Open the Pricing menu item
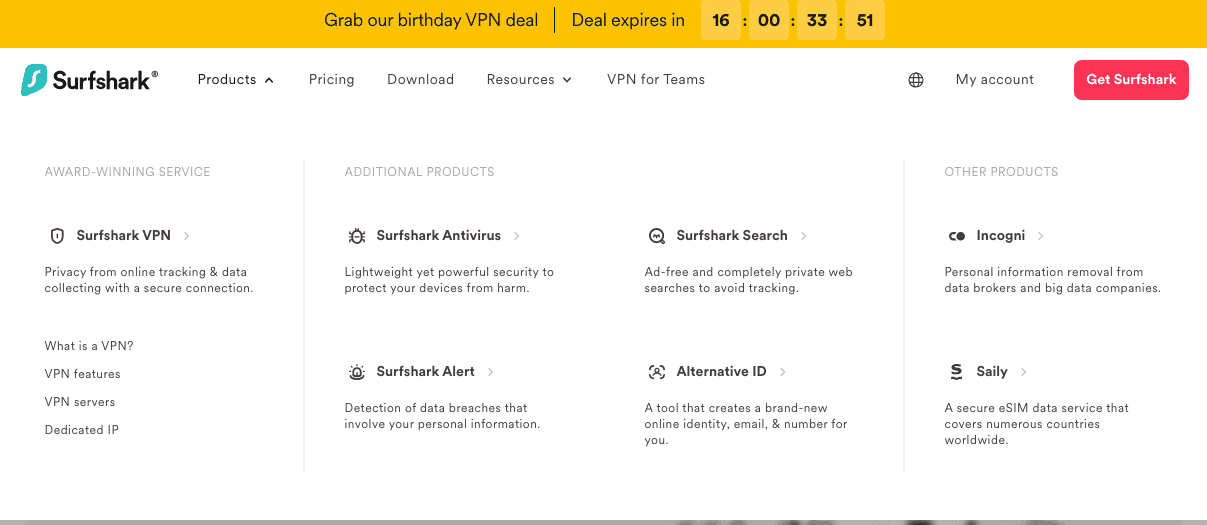This screenshot has height=525, width=1207. point(331,80)
